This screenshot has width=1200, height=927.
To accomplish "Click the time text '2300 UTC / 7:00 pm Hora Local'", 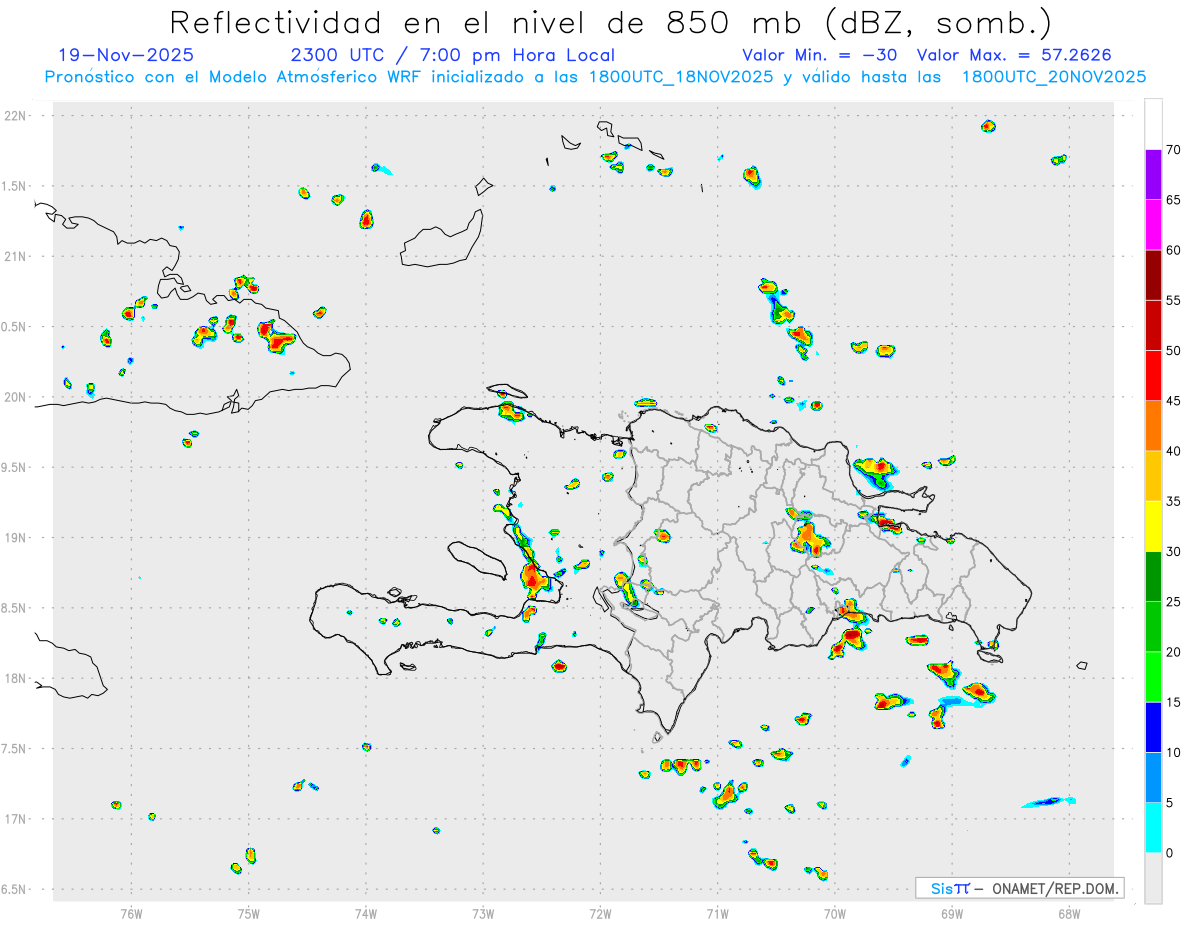I will click(453, 55).
